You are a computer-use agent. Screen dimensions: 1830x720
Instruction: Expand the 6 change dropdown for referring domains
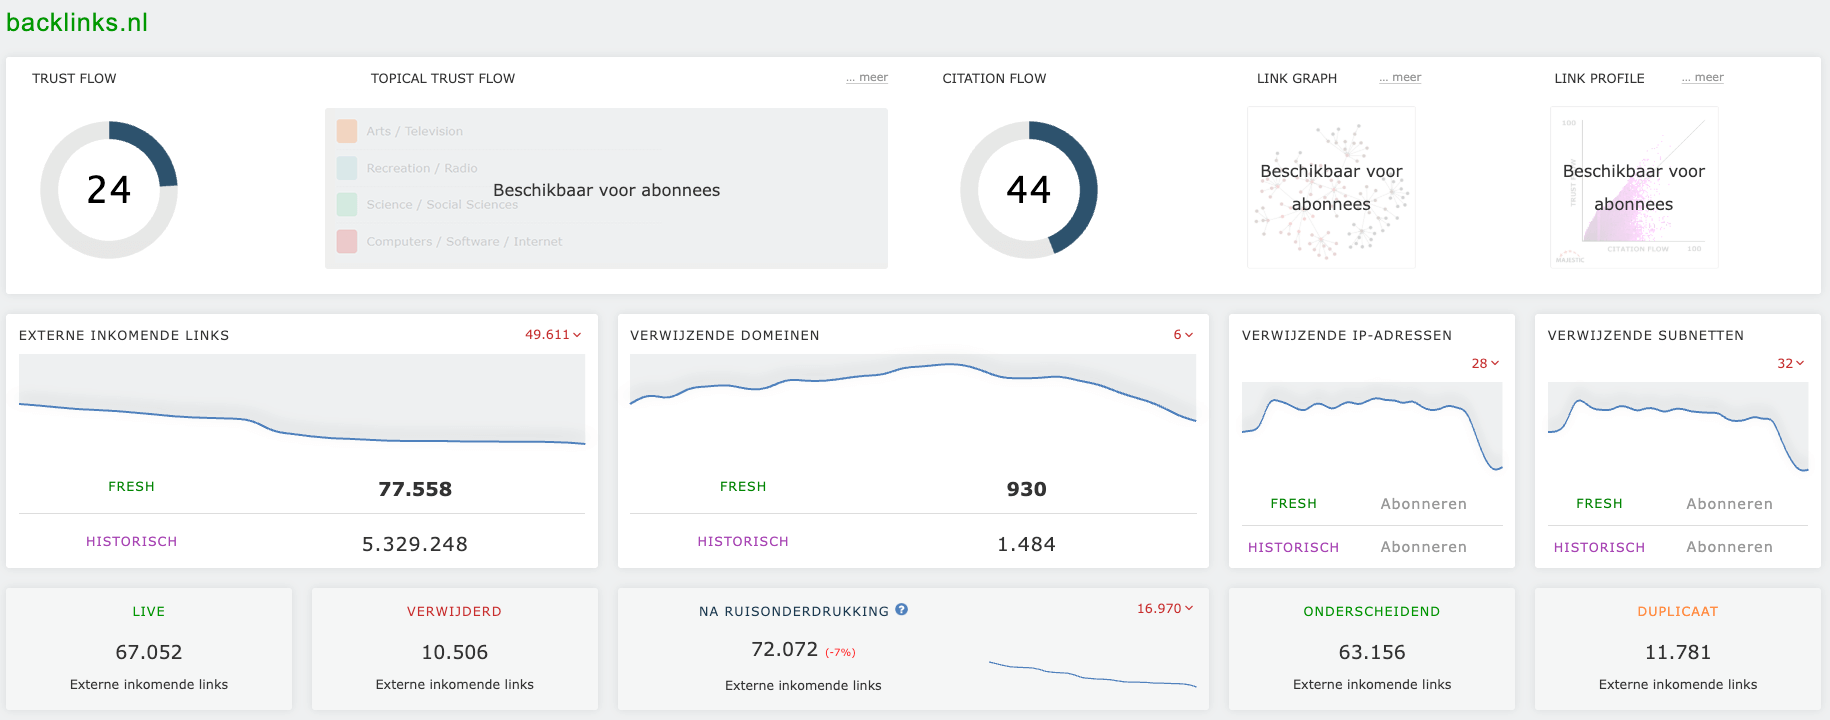[1183, 335]
